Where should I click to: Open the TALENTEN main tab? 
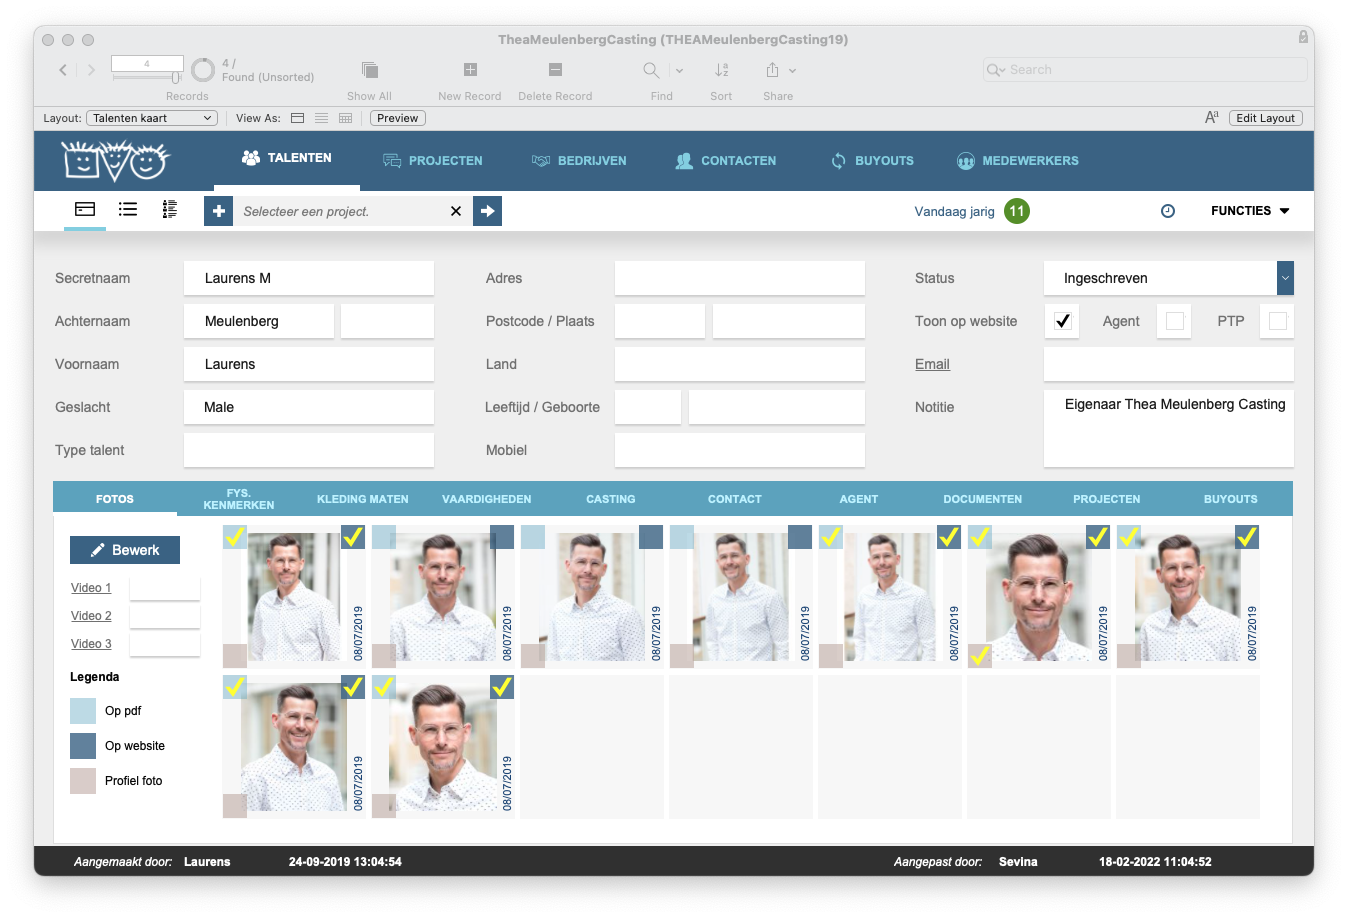click(x=286, y=158)
